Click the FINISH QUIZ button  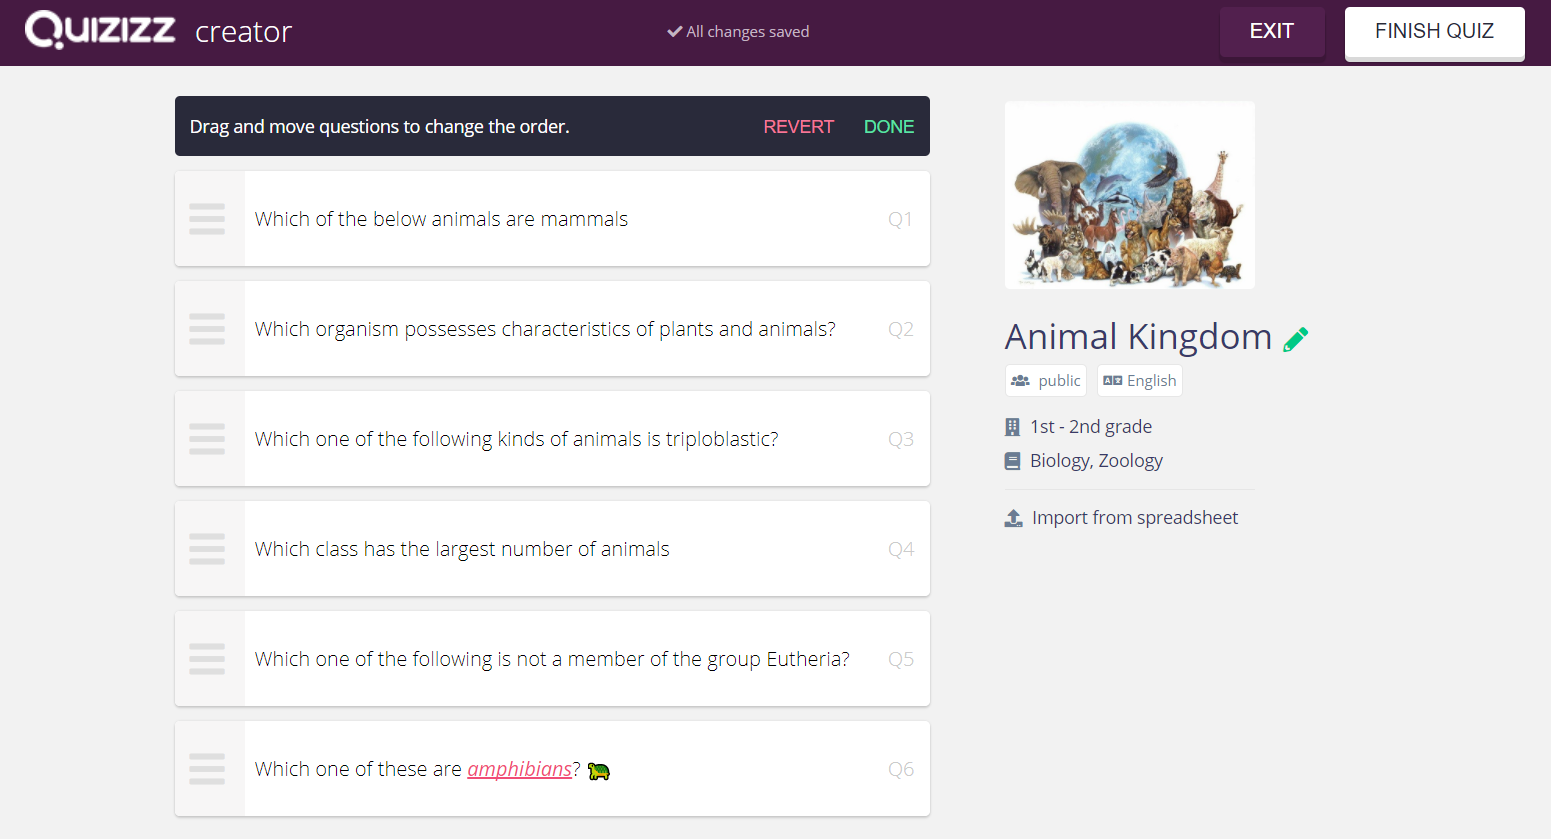pos(1434,32)
